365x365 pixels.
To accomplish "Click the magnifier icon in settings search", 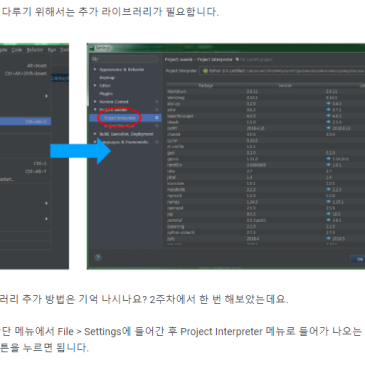I will click(95, 59).
